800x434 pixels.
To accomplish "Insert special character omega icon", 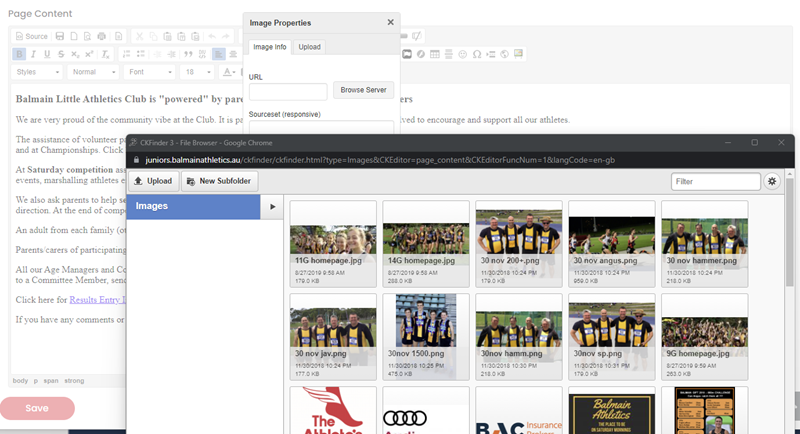I will (x=476, y=54).
